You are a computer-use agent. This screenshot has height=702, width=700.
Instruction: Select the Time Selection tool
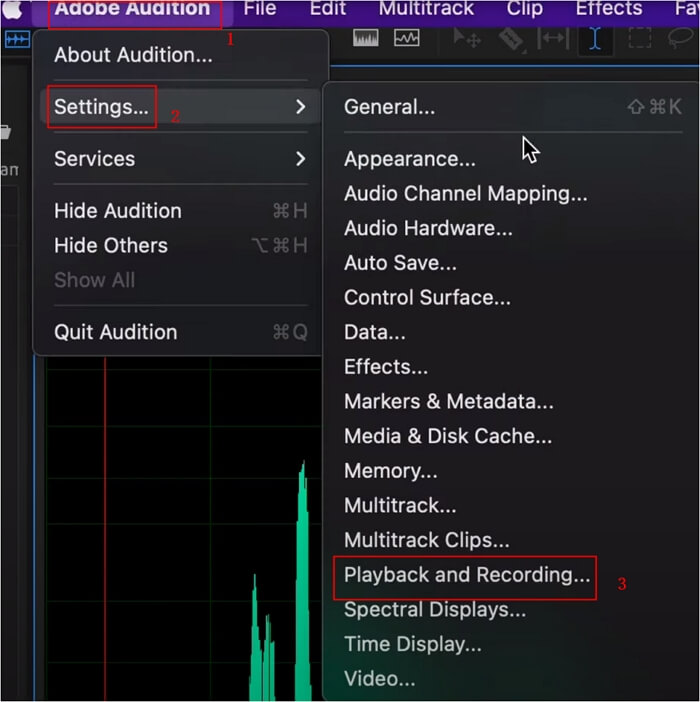pos(595,39)
